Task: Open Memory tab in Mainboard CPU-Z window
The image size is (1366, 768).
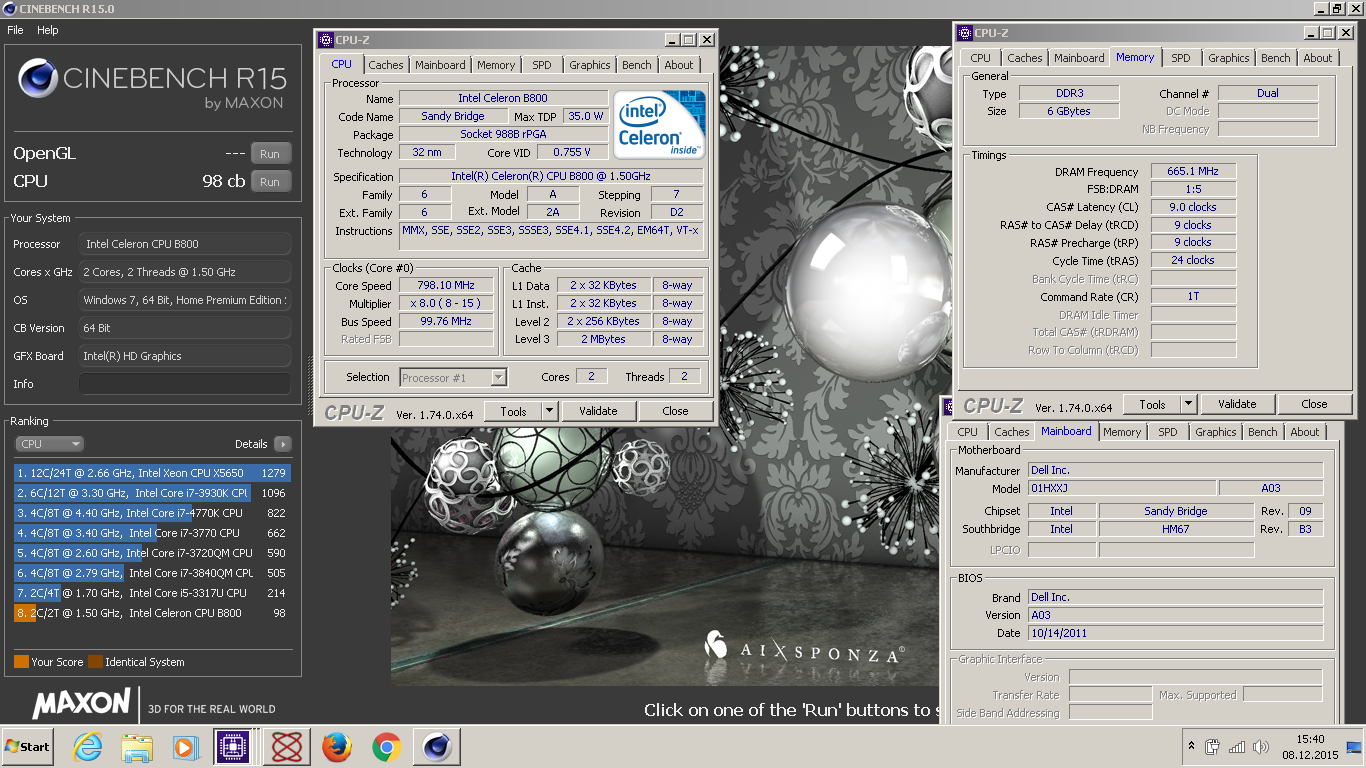Action: tap(1122, 432)
